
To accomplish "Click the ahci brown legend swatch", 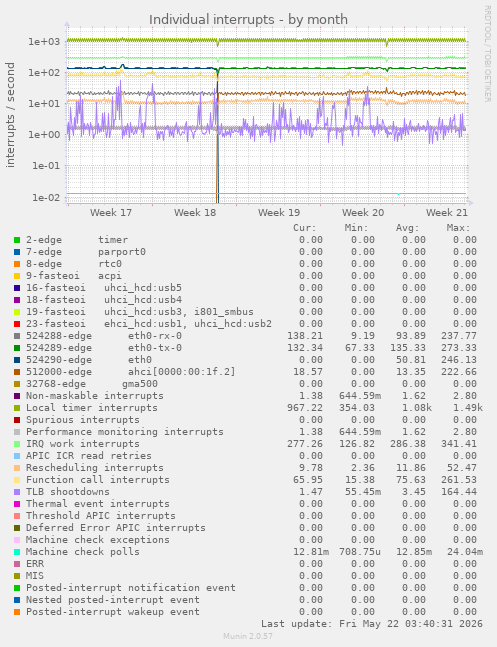I will [x=17, y=372].
